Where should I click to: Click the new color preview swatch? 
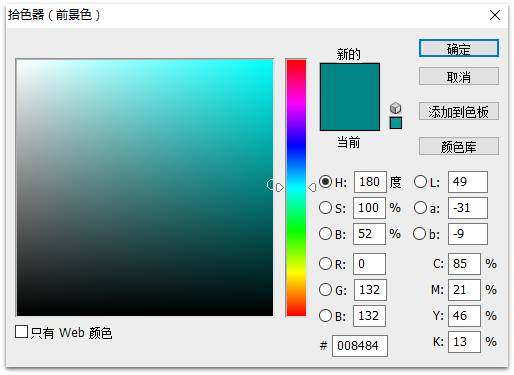pos(350,80)
